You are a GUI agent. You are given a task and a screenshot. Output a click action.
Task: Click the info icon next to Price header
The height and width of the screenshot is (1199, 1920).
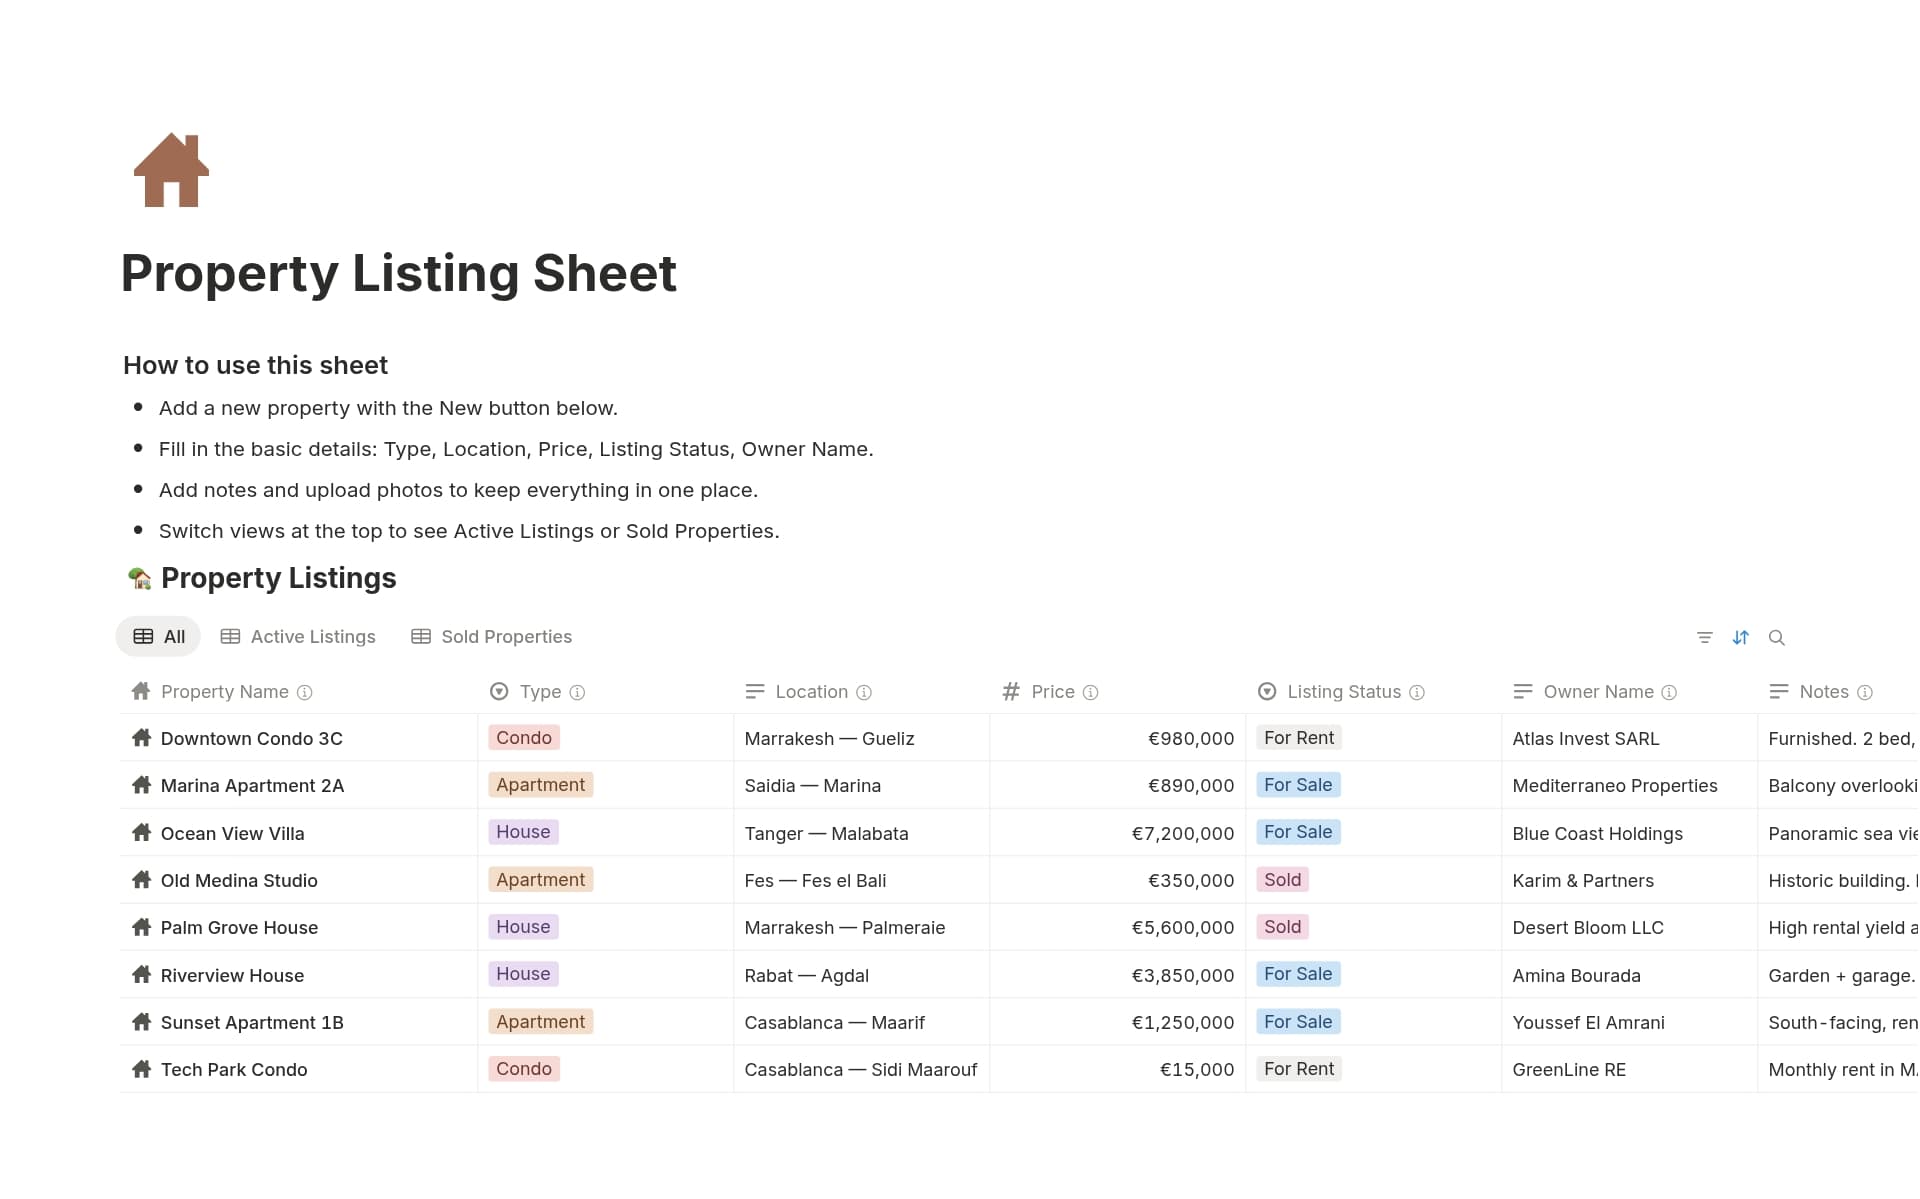pos(1091,691)
